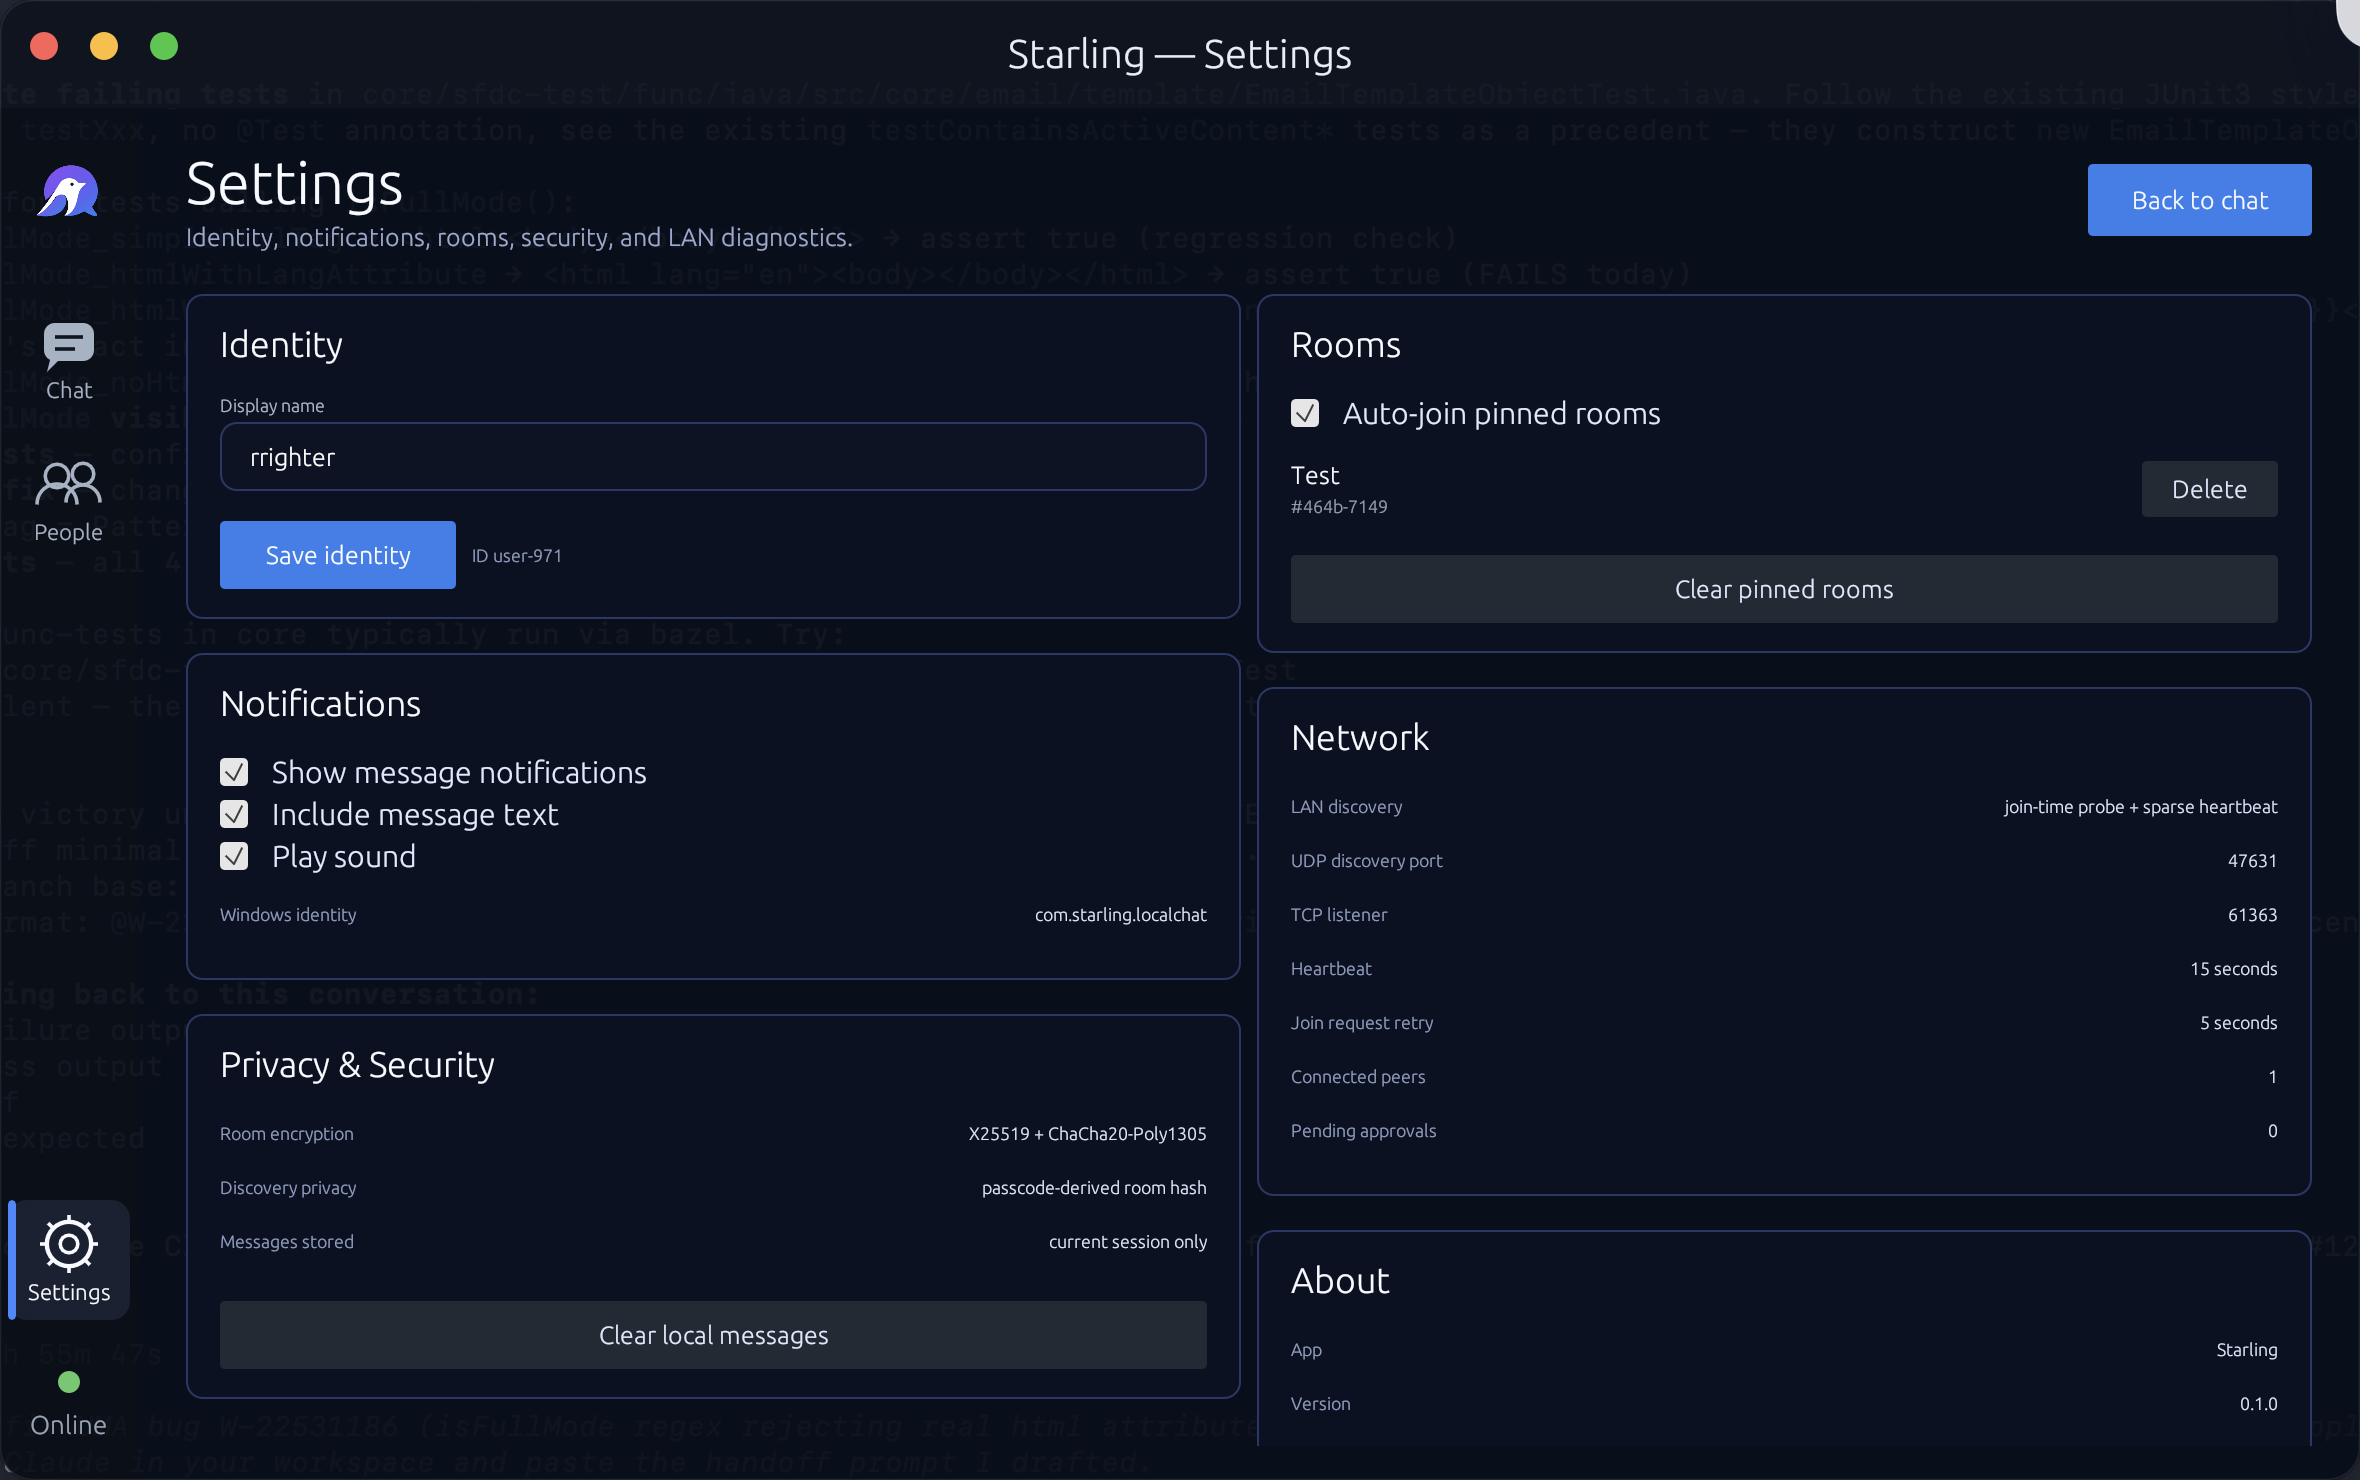Viewport: 2360px width, 1480px height.
Task: Click the yellow minimize window button
Action: (x=104, y=46)
